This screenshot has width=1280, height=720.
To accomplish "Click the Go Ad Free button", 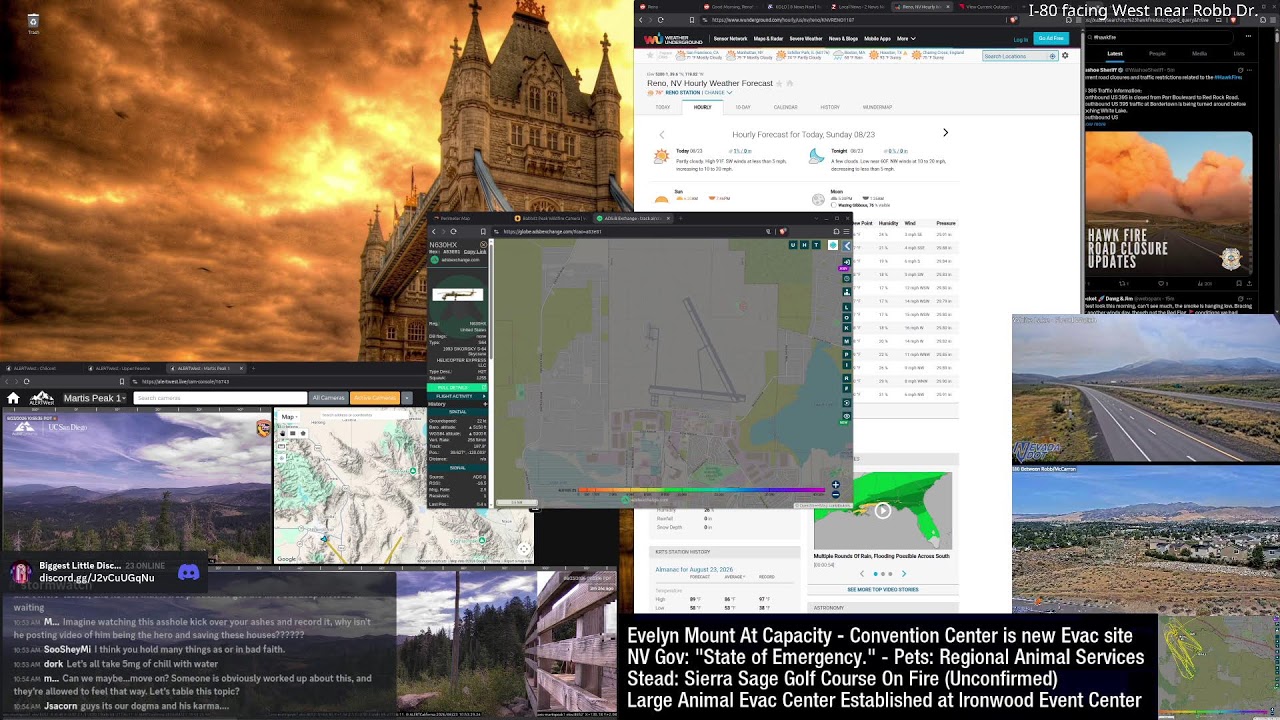I will 1051,39.
